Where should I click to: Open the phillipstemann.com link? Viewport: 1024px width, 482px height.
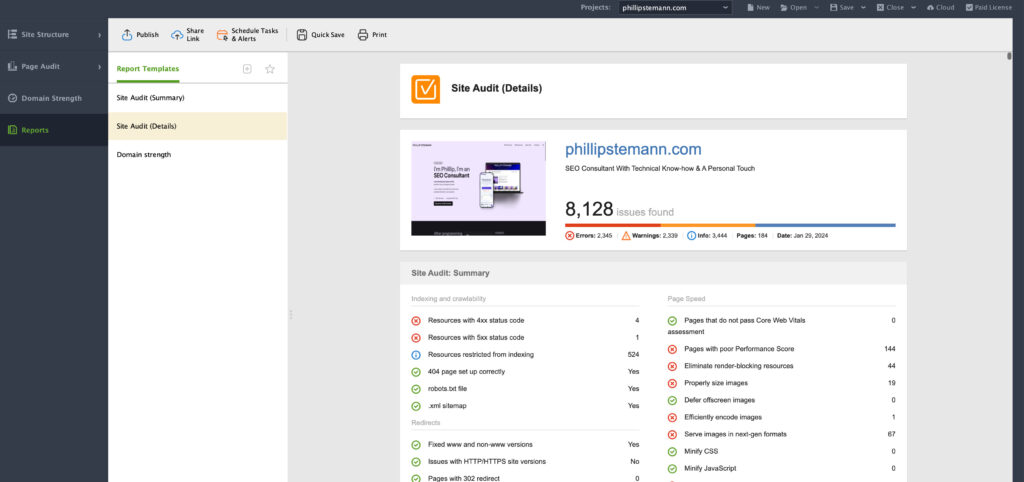point(633,150)
